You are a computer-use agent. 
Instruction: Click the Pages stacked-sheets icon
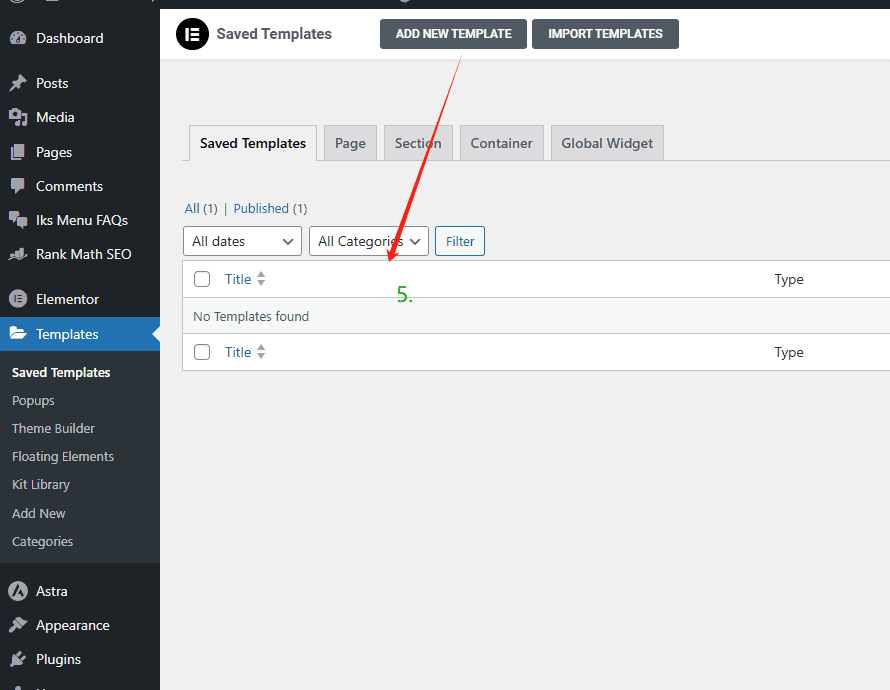click(x=18, y=152)
